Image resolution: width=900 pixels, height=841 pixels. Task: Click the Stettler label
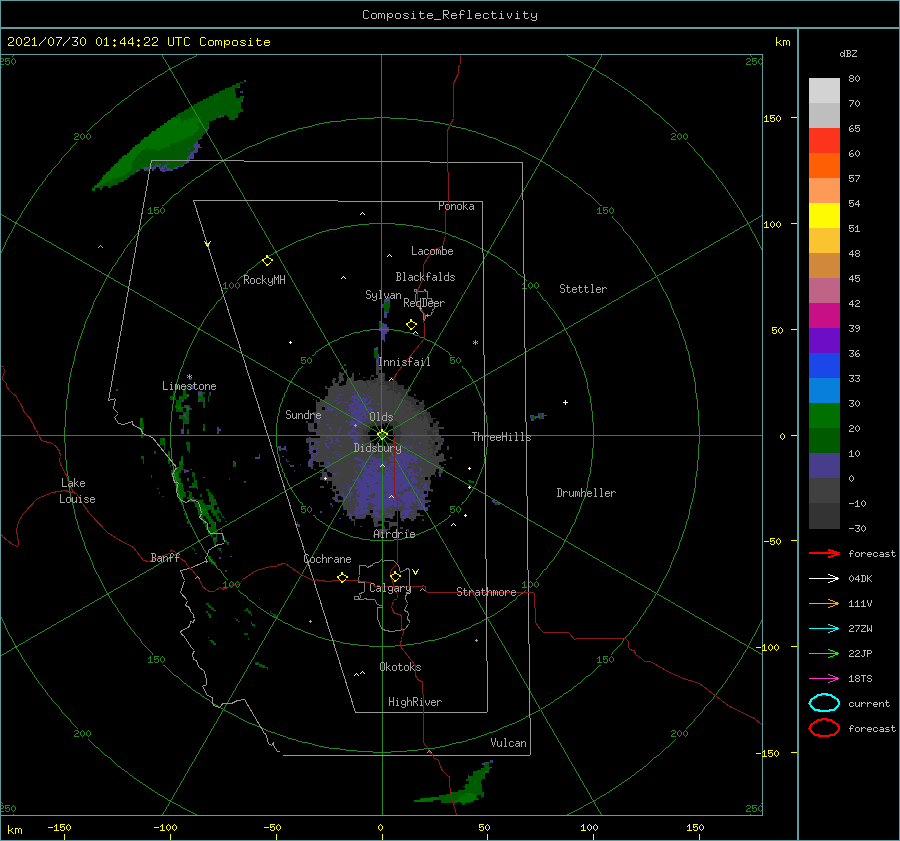coord(583,289)
